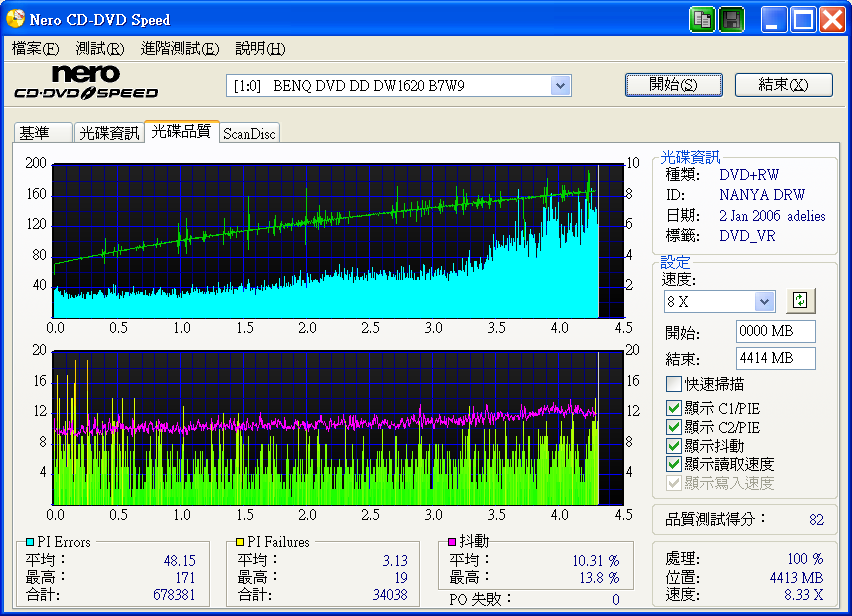852x616 pixels.
Task: Click the PI Errors maximum 171
Action: (185, 577)
